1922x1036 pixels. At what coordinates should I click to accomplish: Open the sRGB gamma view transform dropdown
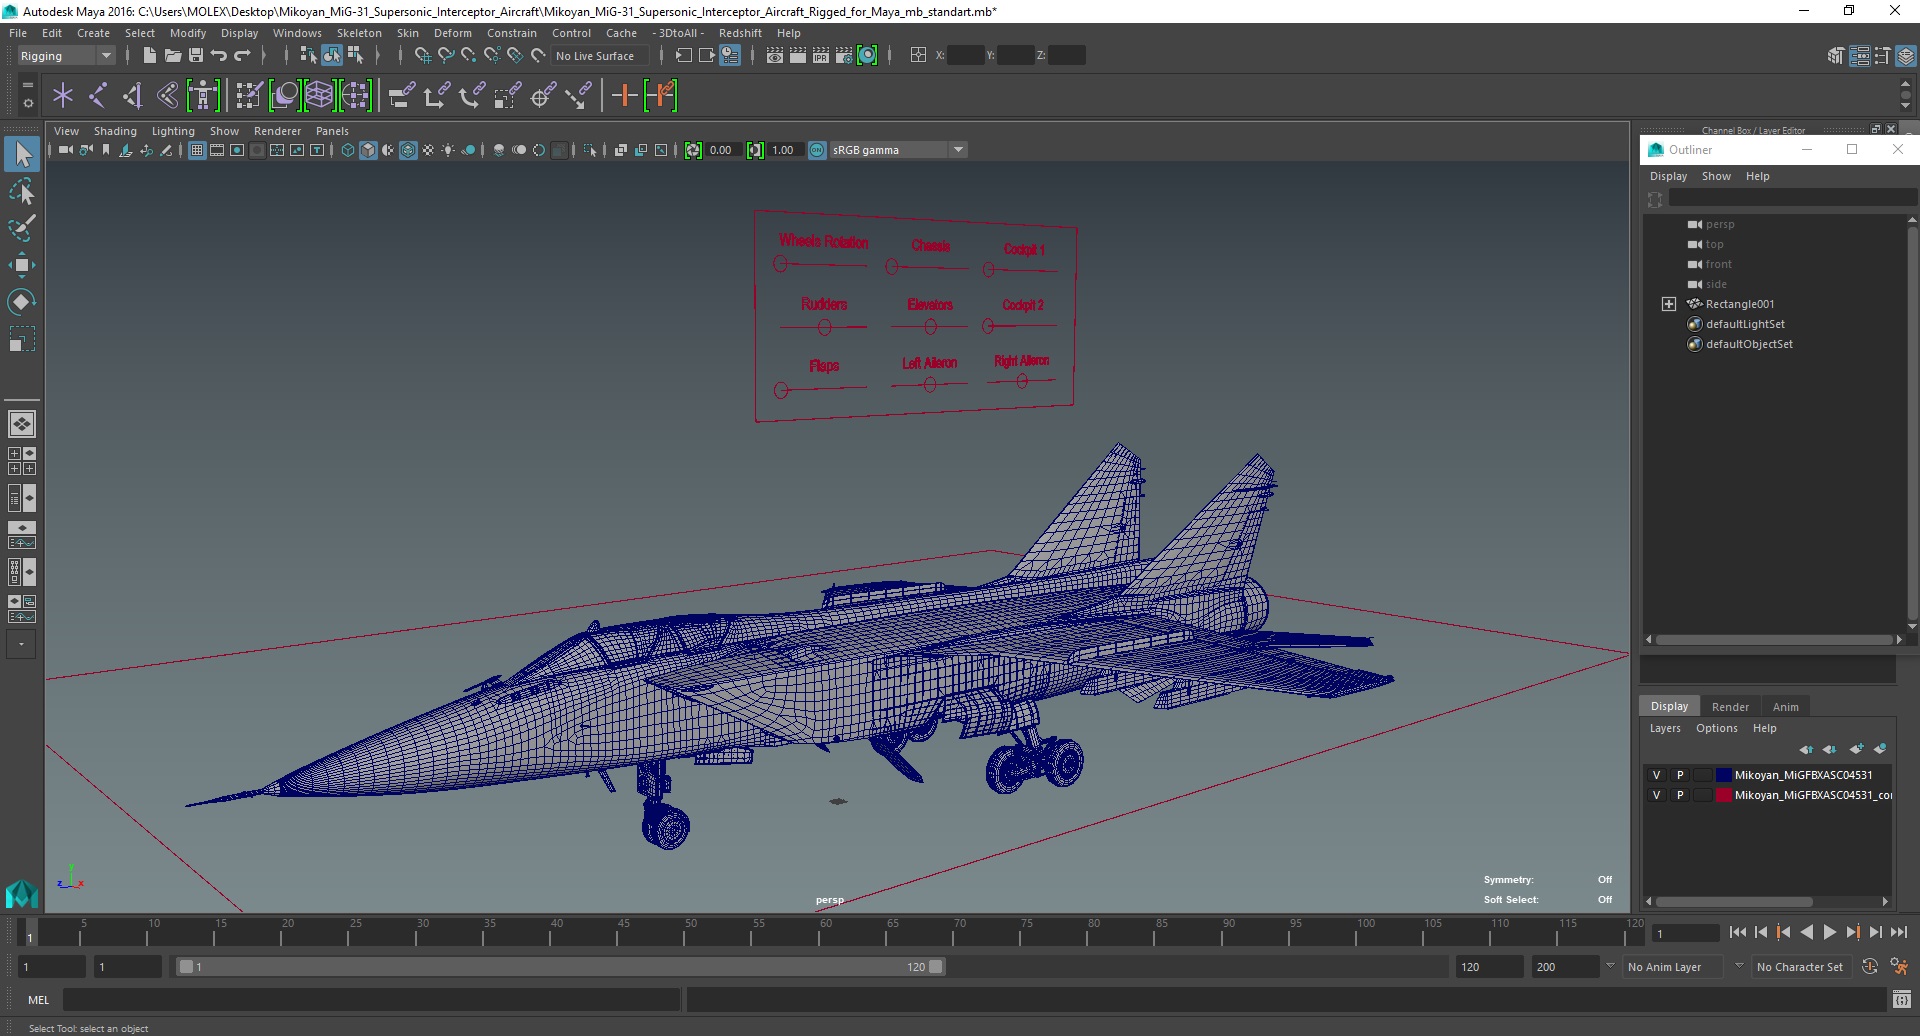click(898, 150)
